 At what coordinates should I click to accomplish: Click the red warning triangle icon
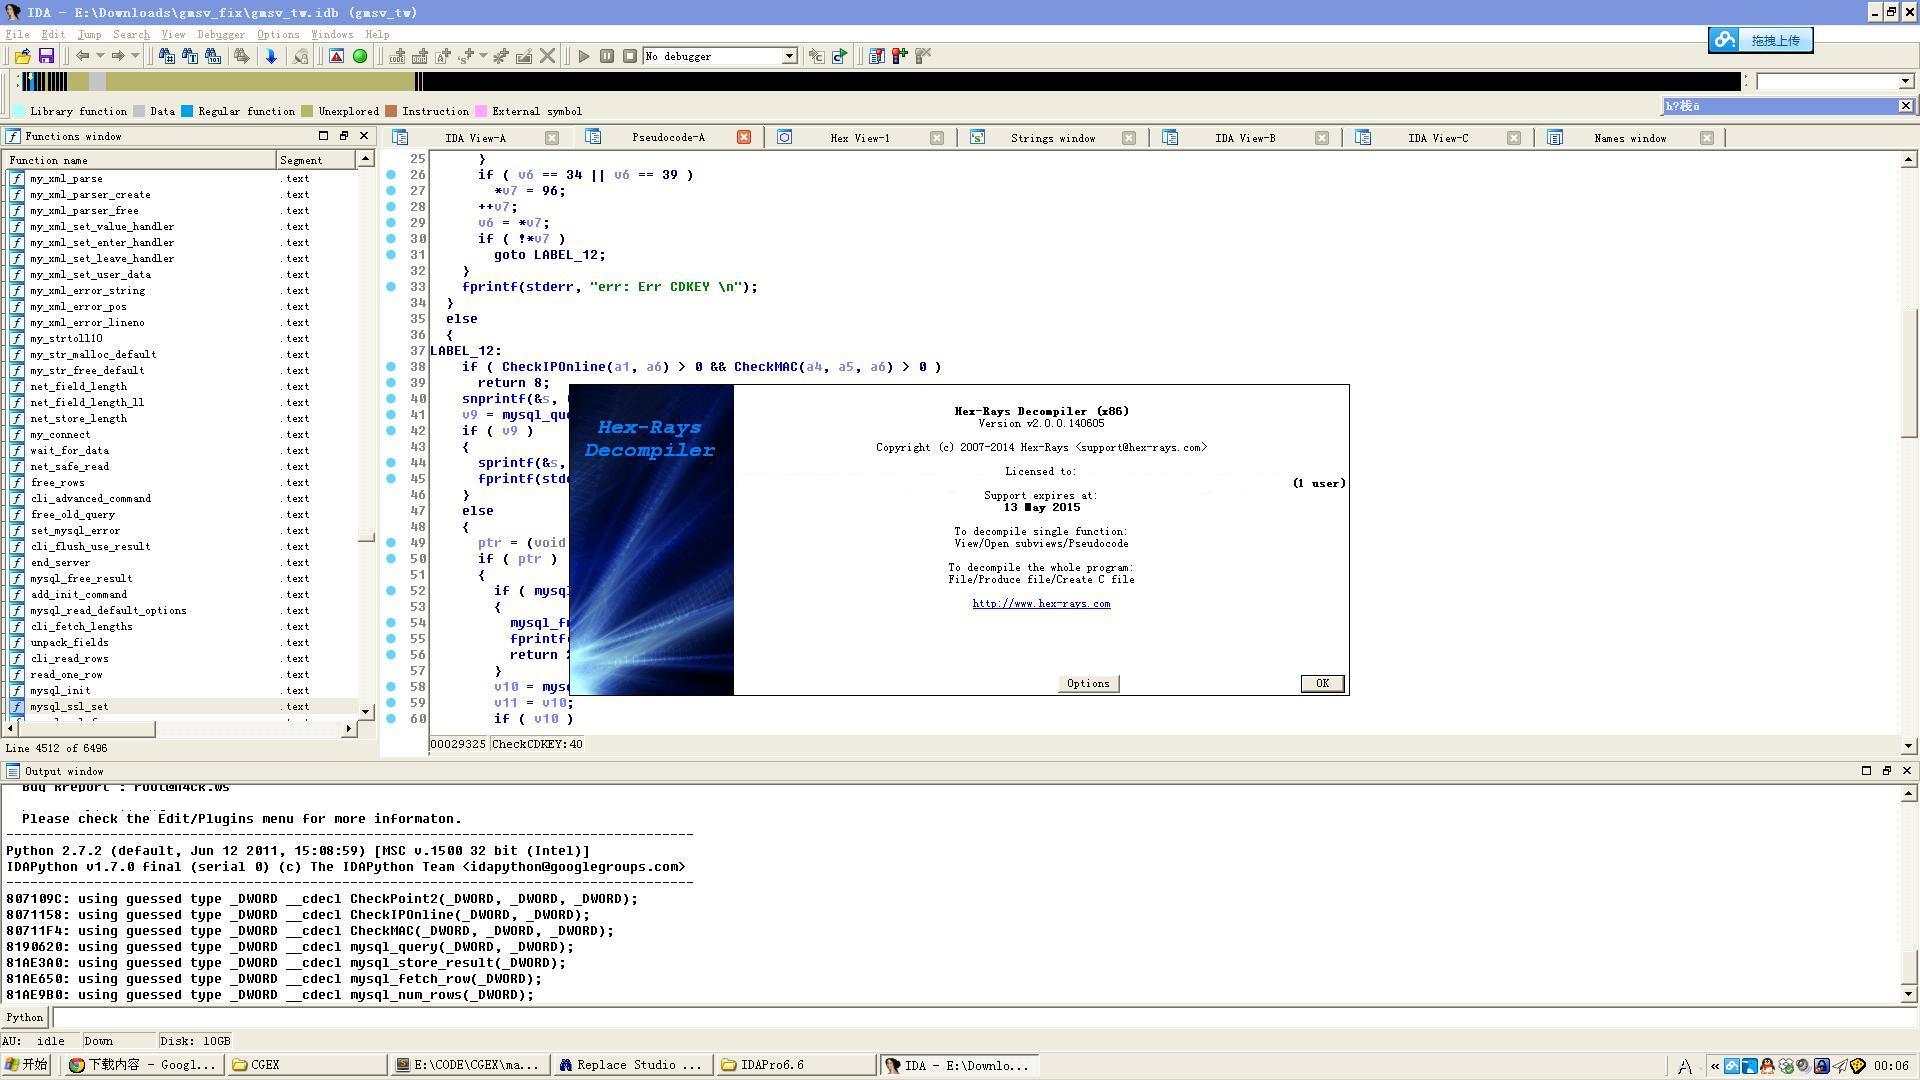337,56
